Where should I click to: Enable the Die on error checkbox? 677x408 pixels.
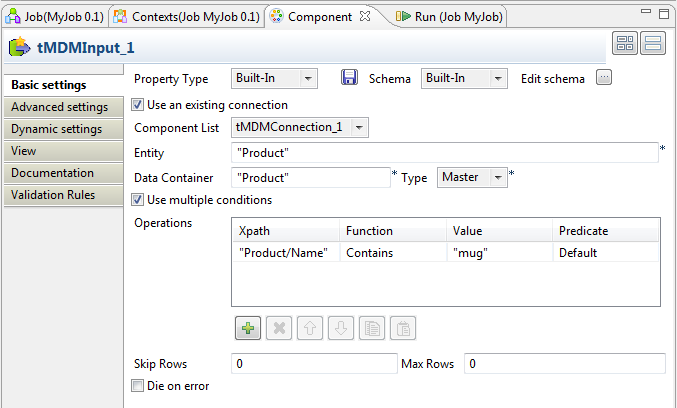click(138, 385)
